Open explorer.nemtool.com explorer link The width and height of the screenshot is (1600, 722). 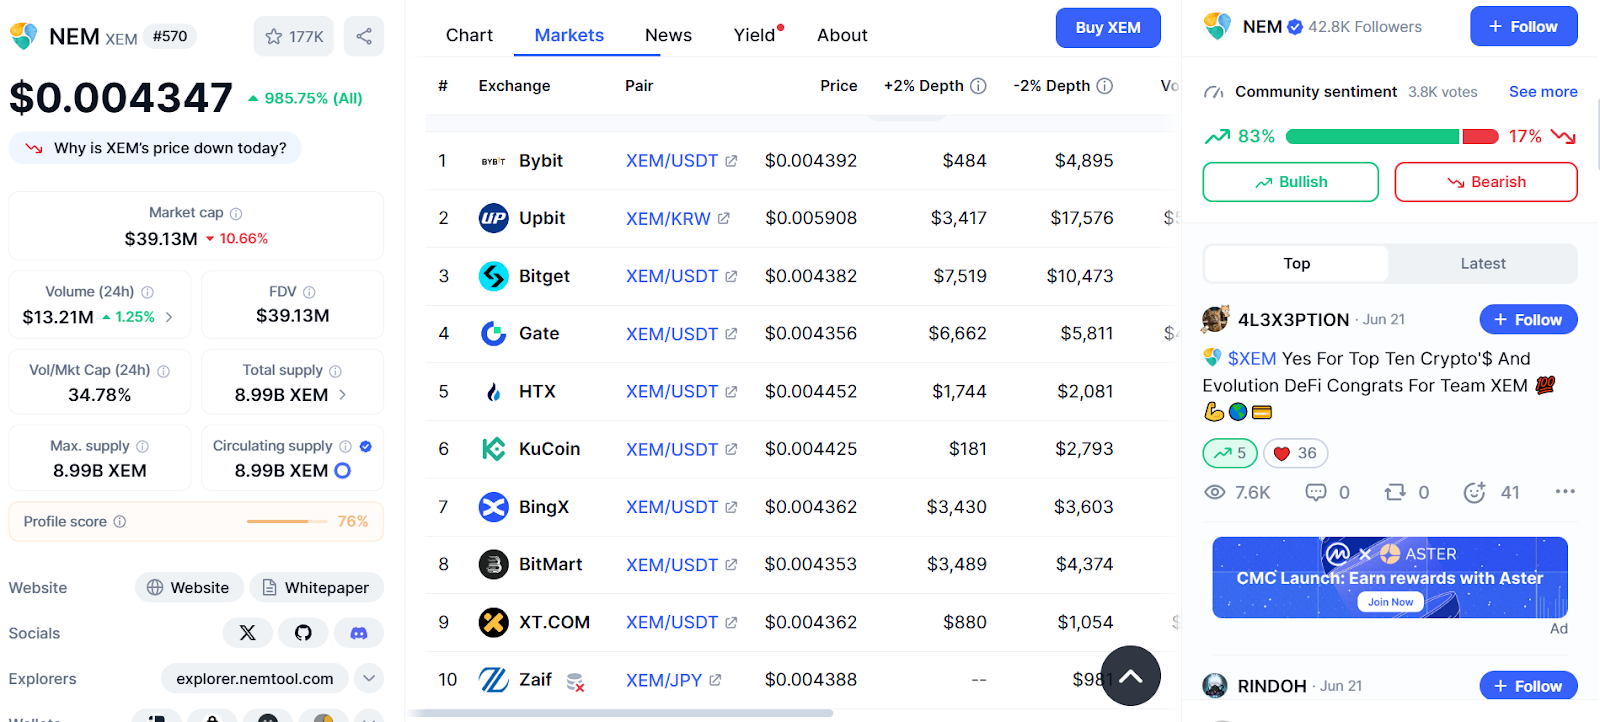click(x=255, y=678)
